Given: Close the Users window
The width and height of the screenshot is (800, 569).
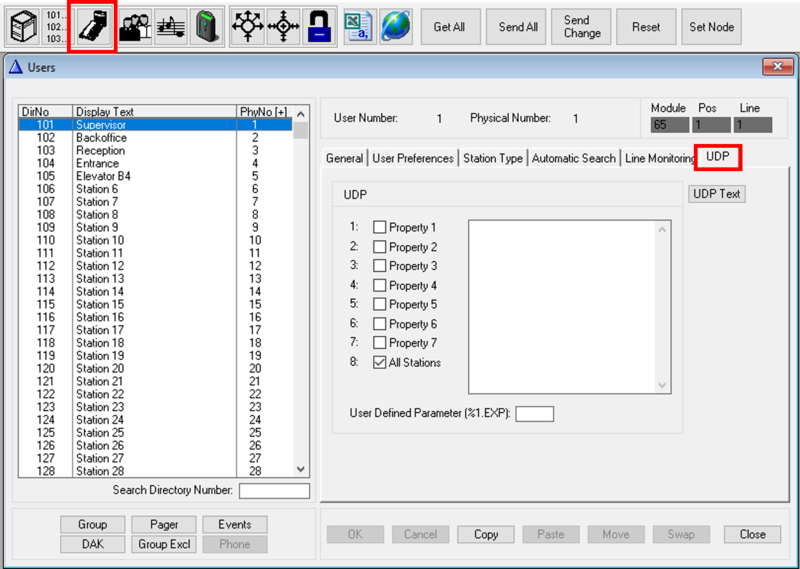Looking at the screenshot, I should [778, 66].
